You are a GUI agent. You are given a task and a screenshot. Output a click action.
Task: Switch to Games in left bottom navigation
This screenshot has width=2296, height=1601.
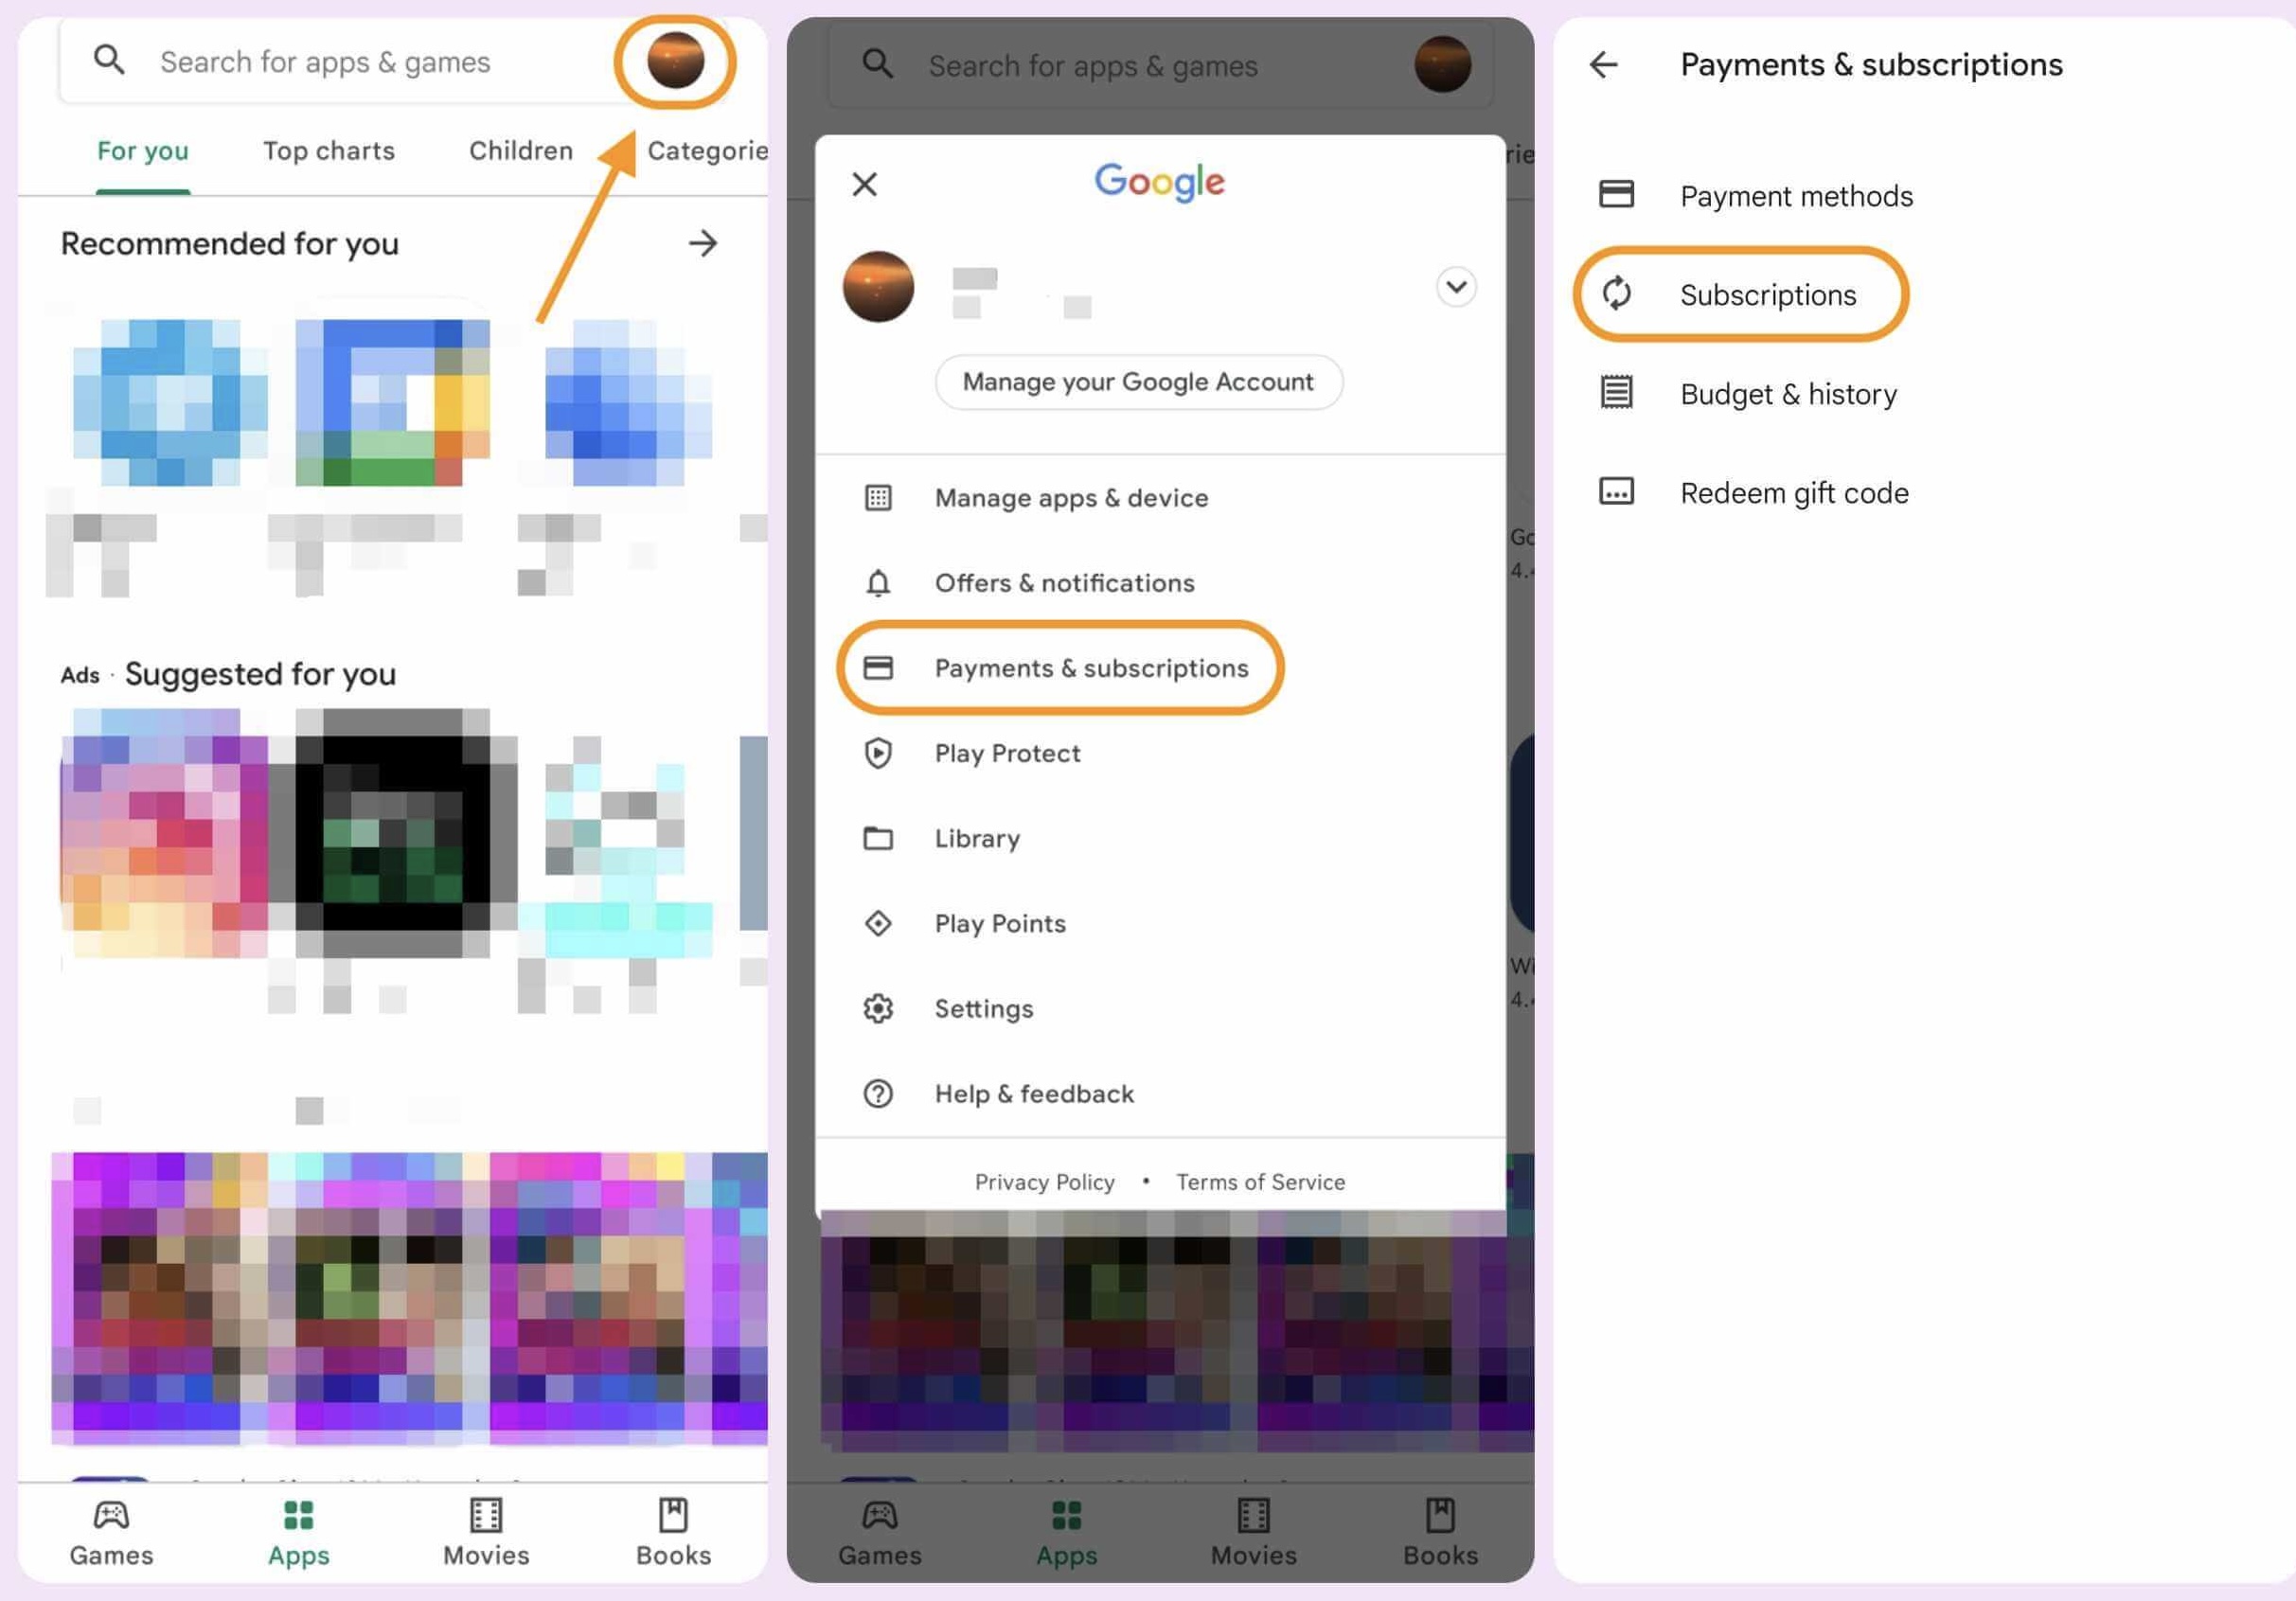pos(111,1532)
